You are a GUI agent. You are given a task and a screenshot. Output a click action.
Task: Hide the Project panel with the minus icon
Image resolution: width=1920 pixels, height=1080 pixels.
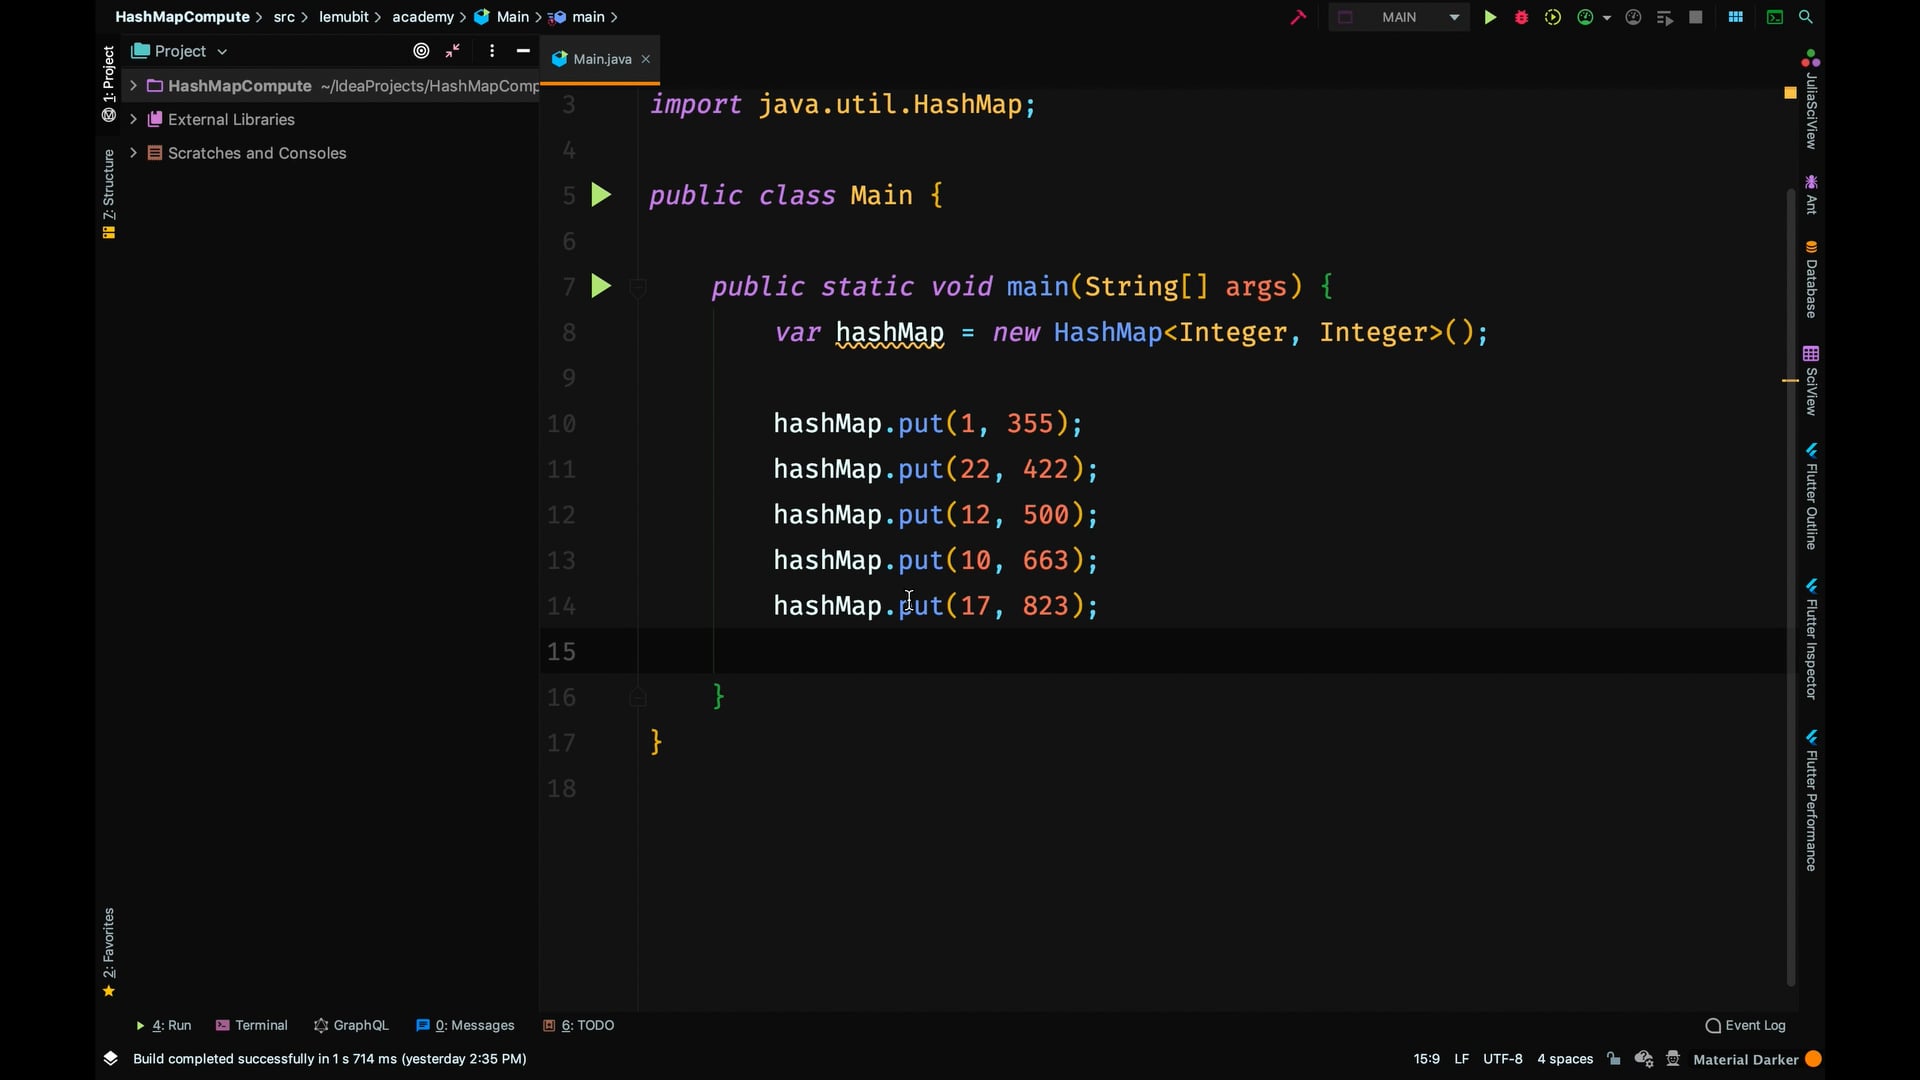523,51
